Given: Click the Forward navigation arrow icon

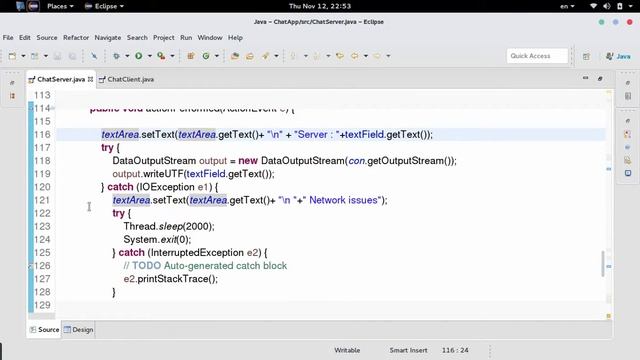Looking at the screenshot, I should [x=377, y=56].
